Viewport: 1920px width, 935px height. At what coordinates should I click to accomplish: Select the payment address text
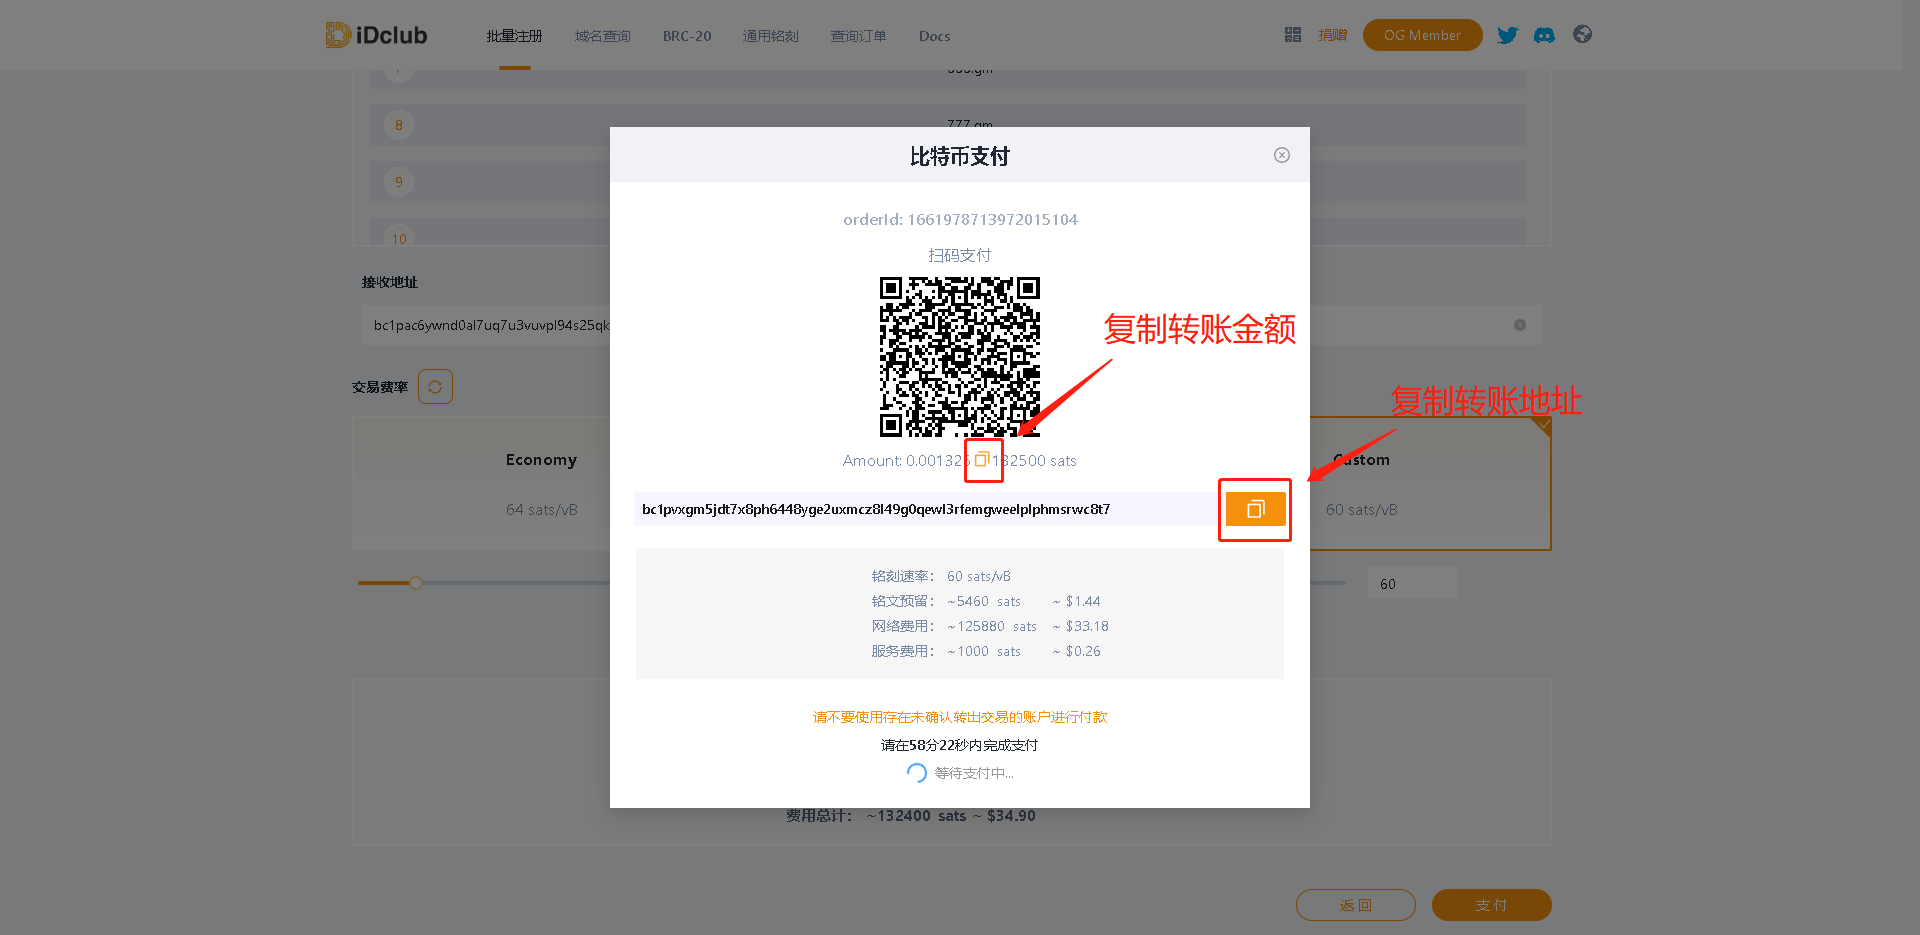876,509
